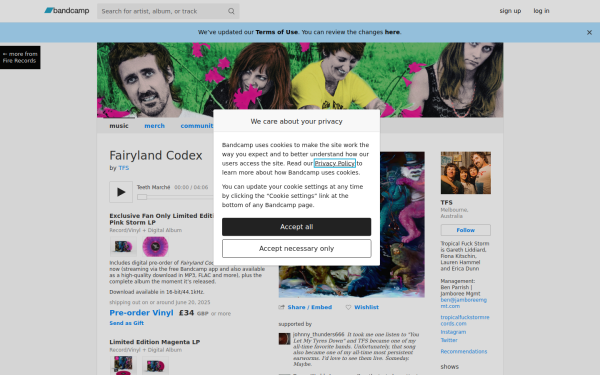Viewport: 600px width, 375px height.
Task: Open the sign up link
Action: [x=510, y=11]
